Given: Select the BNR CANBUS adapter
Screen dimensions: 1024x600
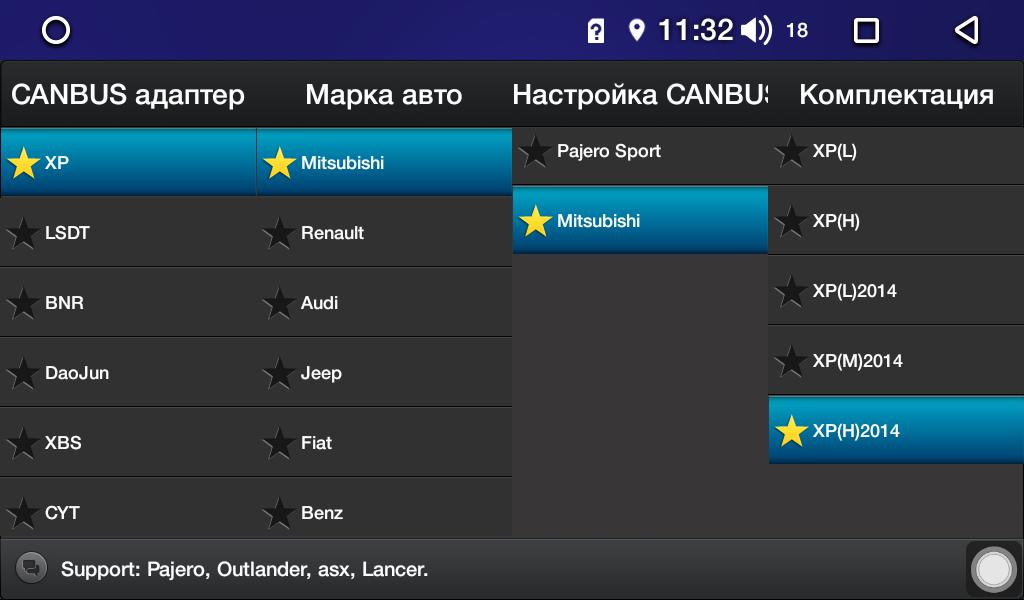Looking at the screenshot, I should (128, 303).
